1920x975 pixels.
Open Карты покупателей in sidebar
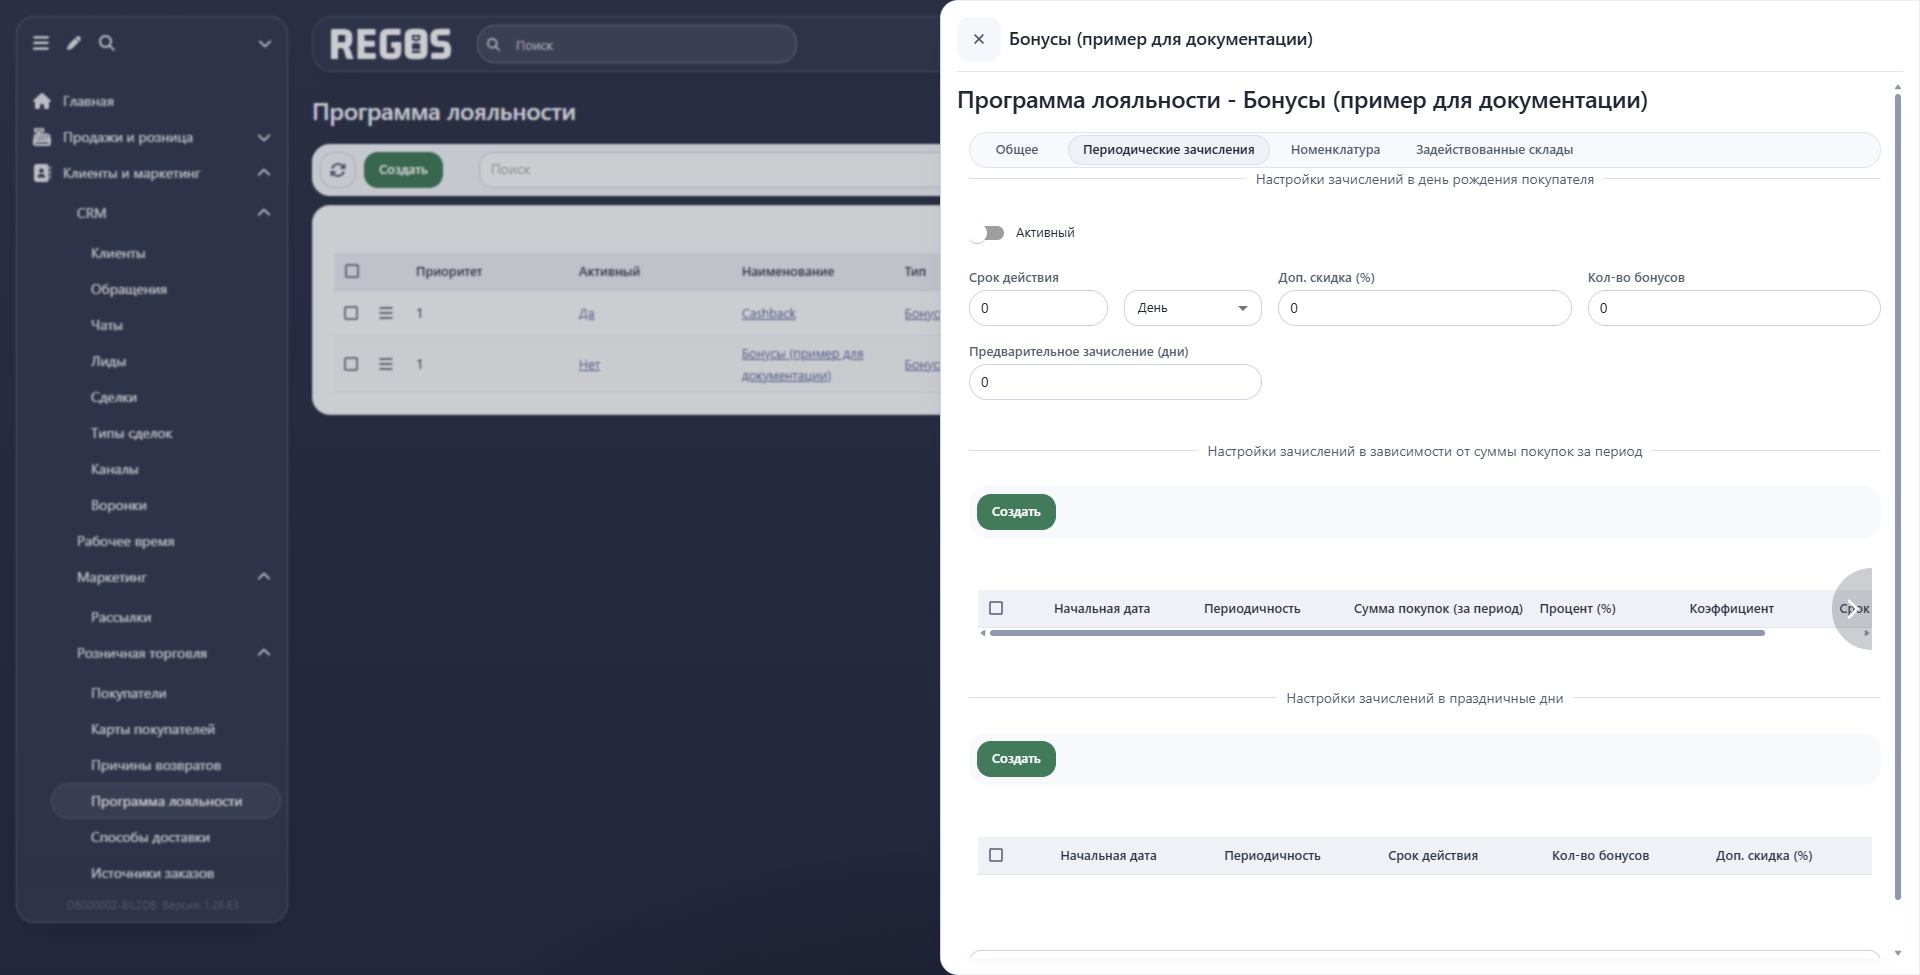pyautogui.click(x=153, y=729)
